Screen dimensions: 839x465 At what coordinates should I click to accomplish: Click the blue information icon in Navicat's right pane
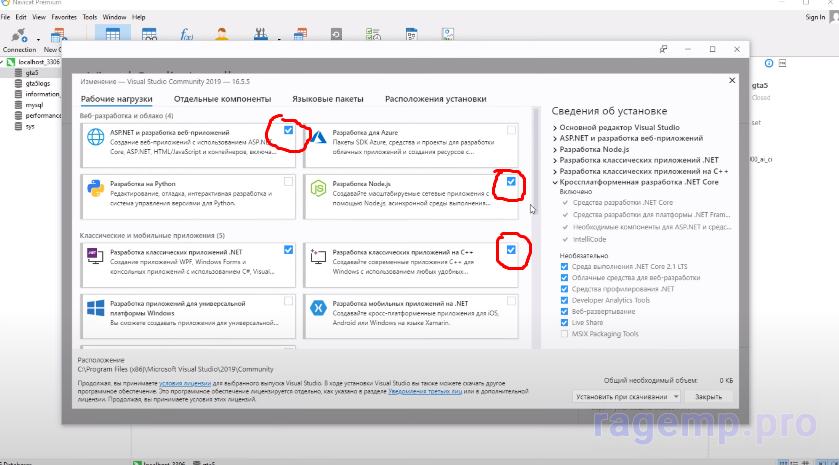769,63
